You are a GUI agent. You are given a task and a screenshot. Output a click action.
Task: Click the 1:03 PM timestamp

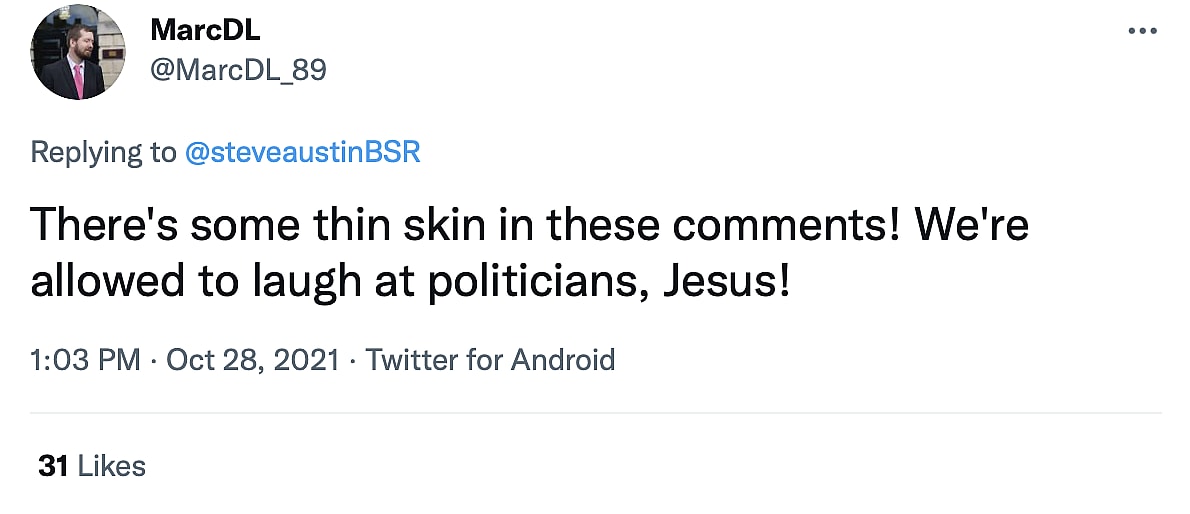pyautogui.click(x=85, y=359)
